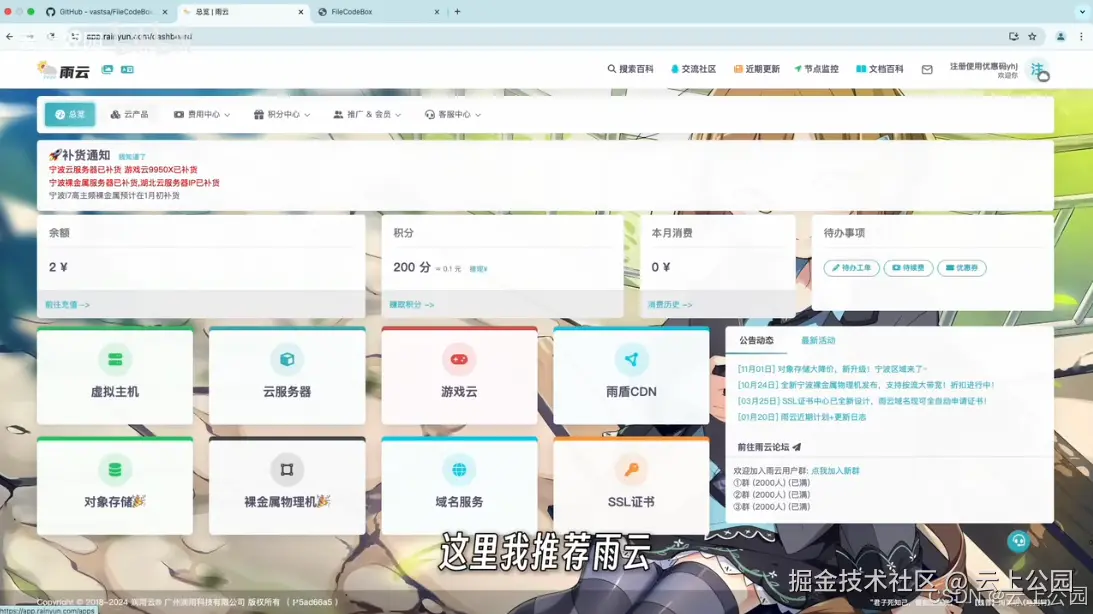Expand the 费用中心 dropdown menu

tap(200, 113)
